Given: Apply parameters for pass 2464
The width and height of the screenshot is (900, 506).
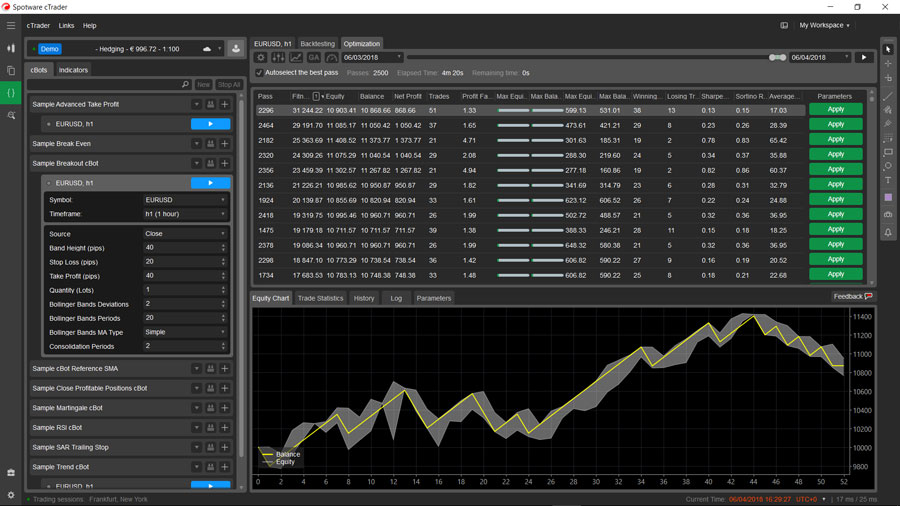Looking at the screenshot, I should pos(836,124).
